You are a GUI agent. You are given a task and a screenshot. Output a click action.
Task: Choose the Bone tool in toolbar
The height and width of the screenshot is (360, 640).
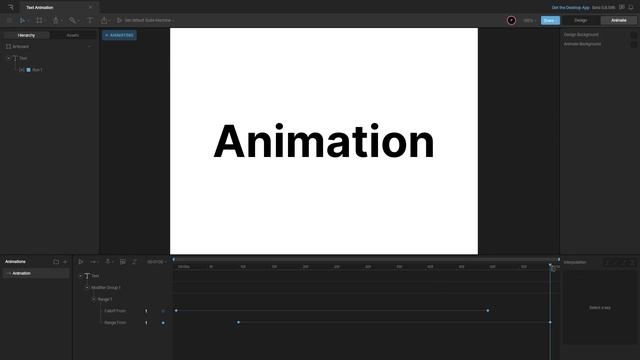(x=72, y=20)
